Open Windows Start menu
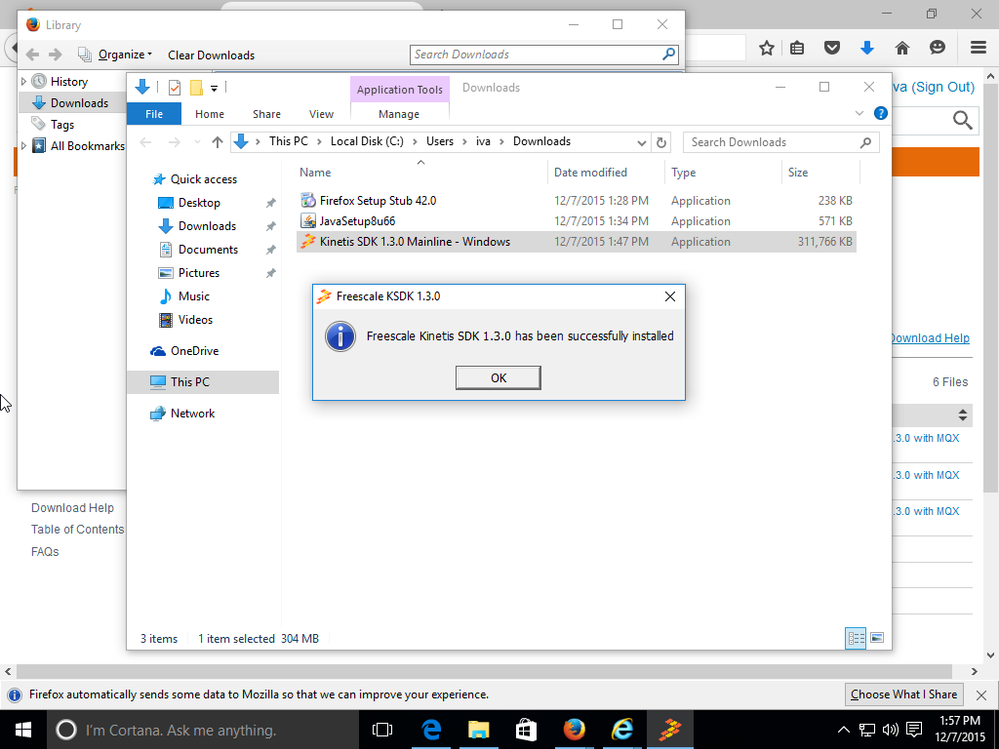 coord(23,730)
